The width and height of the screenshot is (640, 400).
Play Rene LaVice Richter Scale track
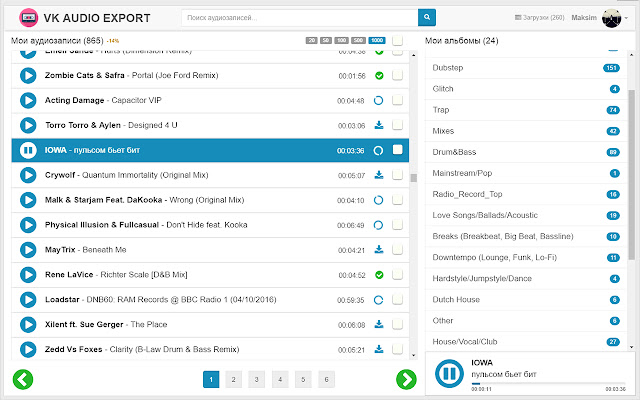(x=28, y=275)
